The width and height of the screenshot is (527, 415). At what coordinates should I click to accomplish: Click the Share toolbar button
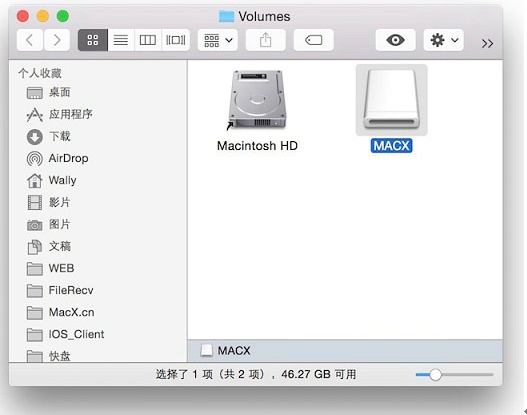tap(266, 40)
